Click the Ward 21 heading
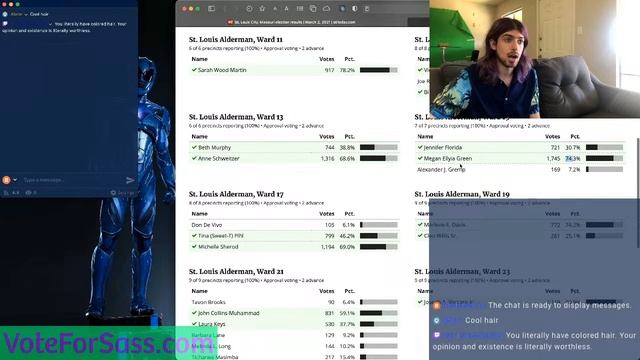 236,271
